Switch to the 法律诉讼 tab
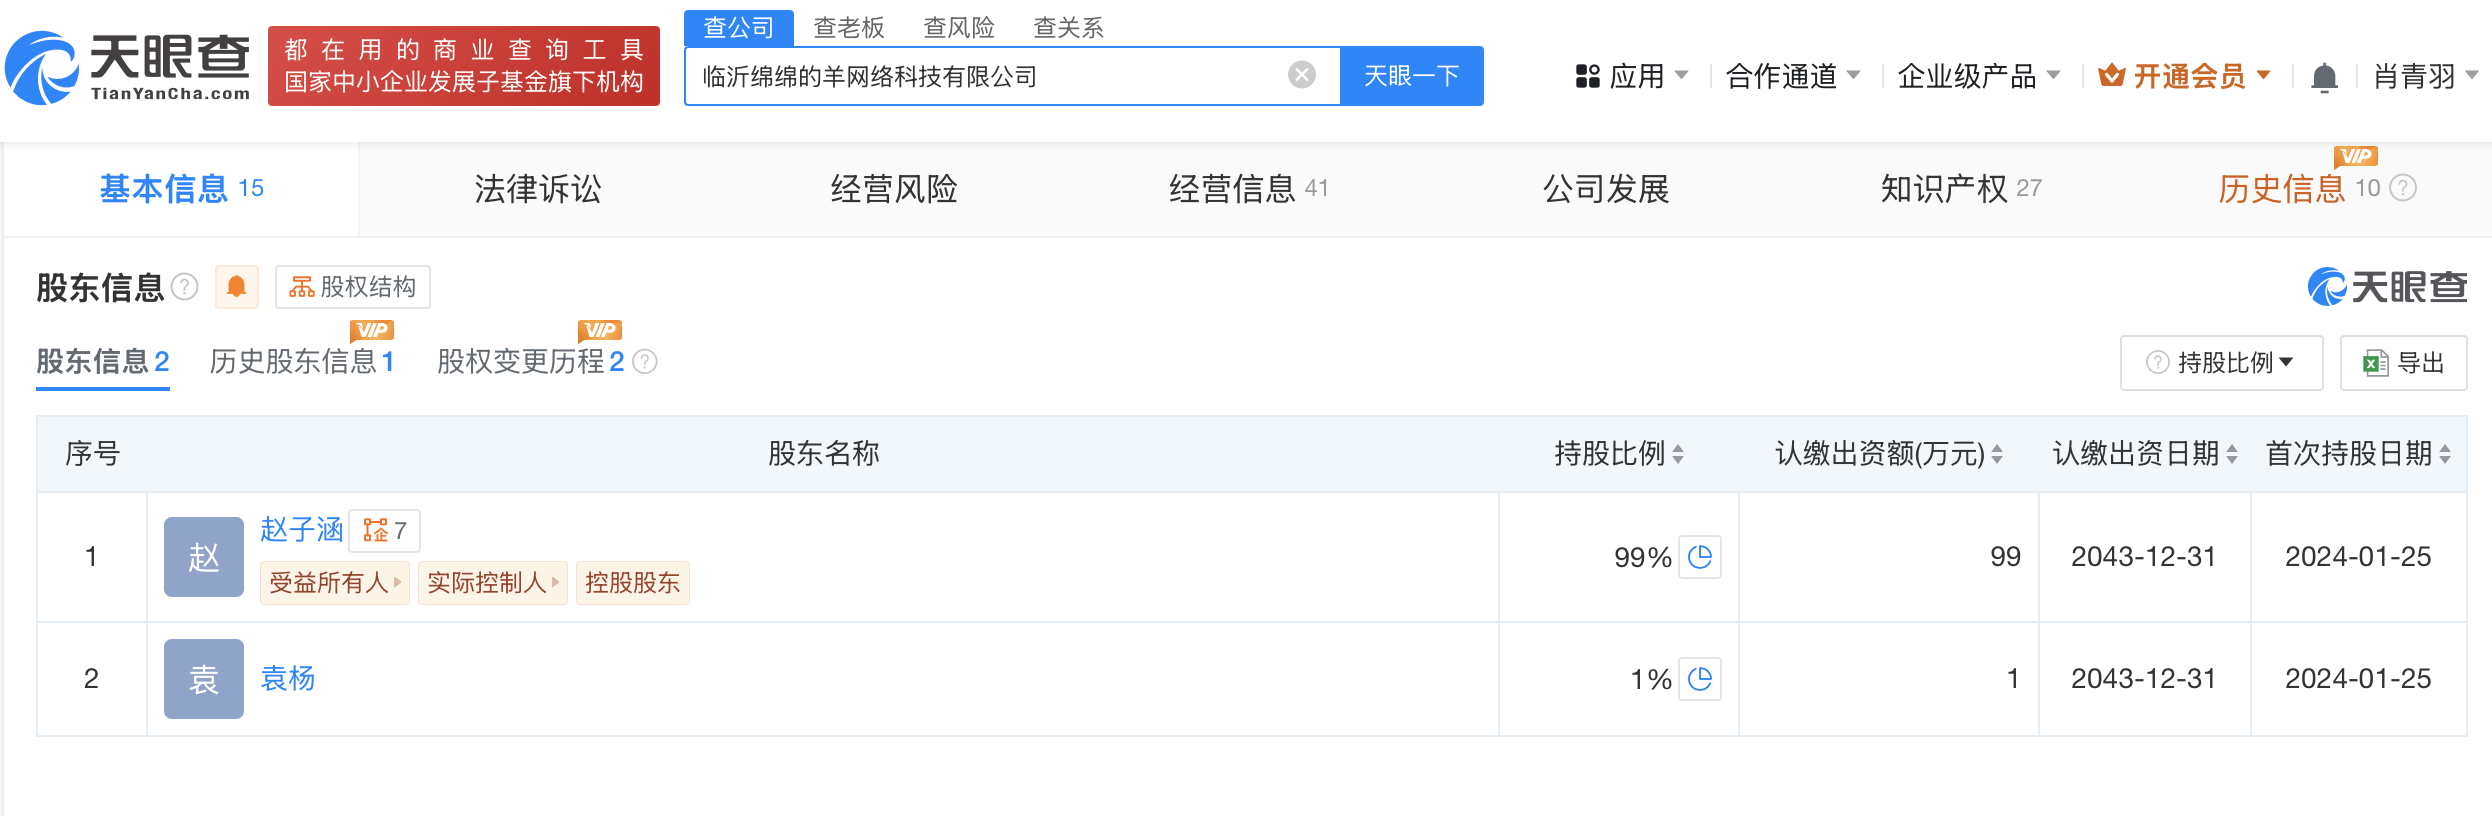Image resolution: width=2492 pixels, height=816 pixels. coord(538,189)
